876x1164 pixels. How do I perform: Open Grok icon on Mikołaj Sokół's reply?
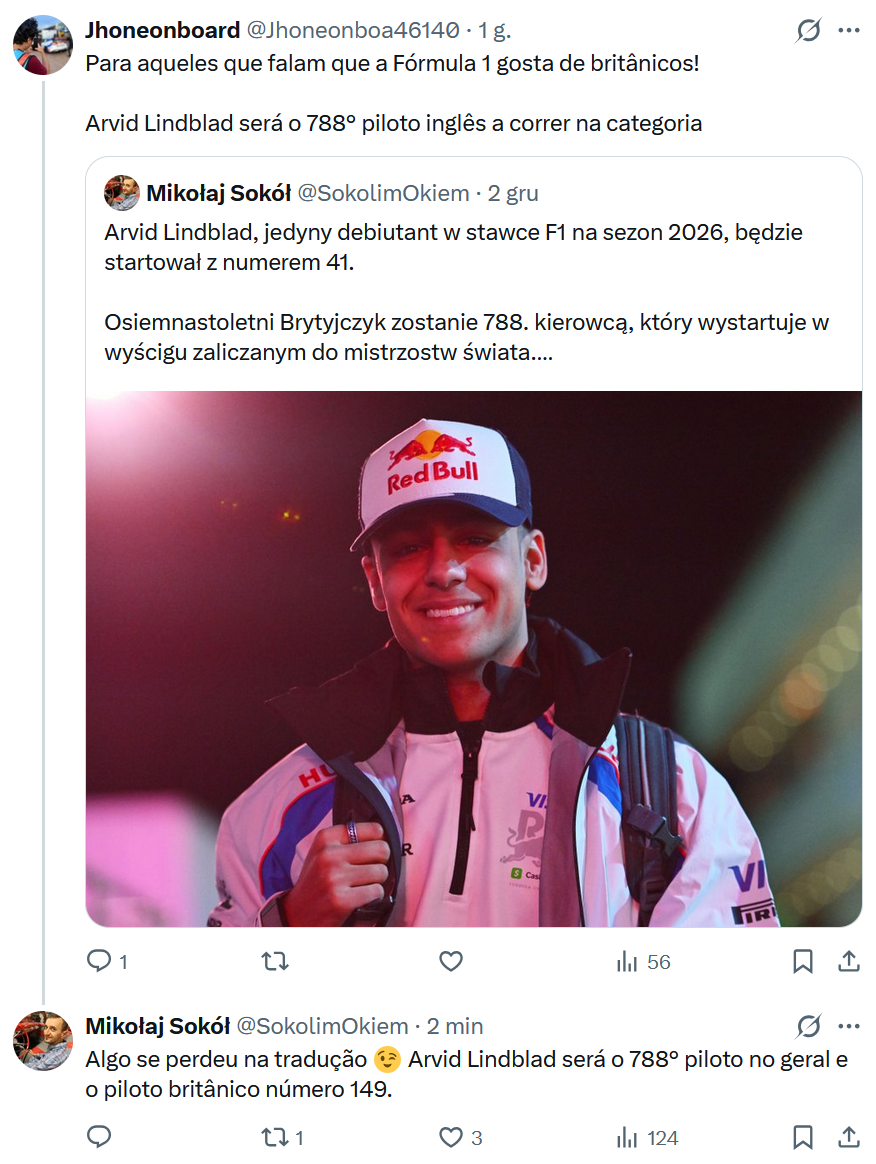click(808, 1026)
